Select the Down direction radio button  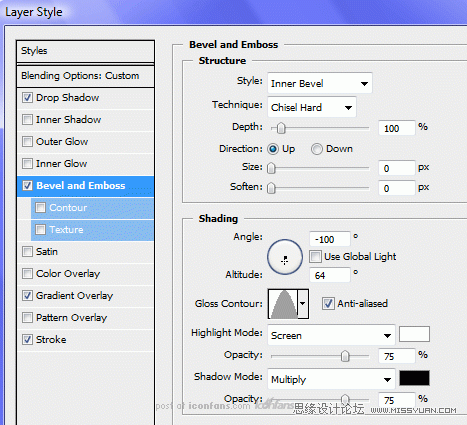coord(317,149)
